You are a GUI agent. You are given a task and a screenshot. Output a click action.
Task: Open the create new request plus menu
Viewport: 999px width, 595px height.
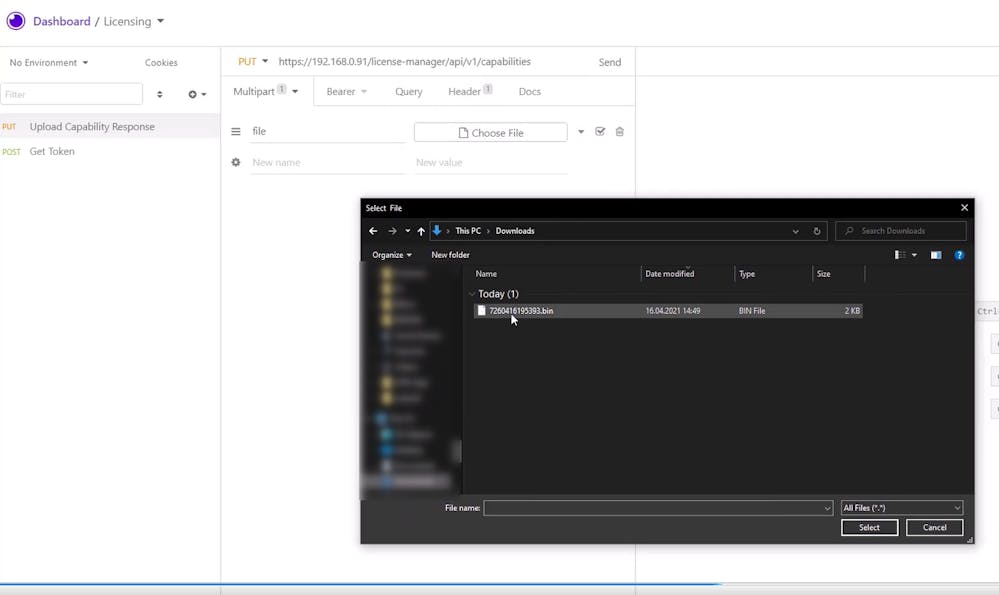pos(197,94)
